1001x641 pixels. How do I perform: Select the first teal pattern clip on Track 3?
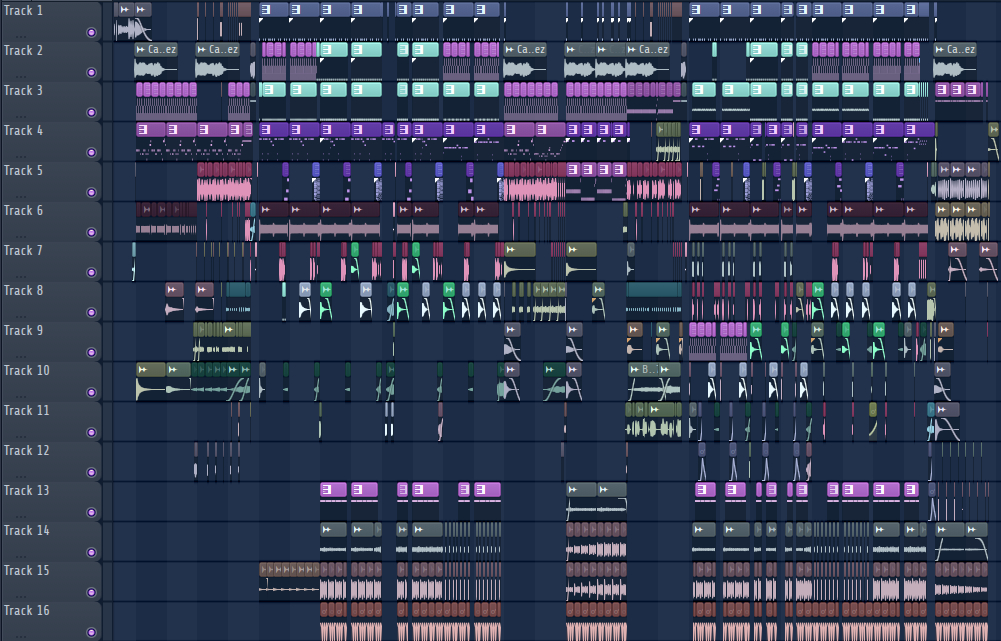coord(273,89)
